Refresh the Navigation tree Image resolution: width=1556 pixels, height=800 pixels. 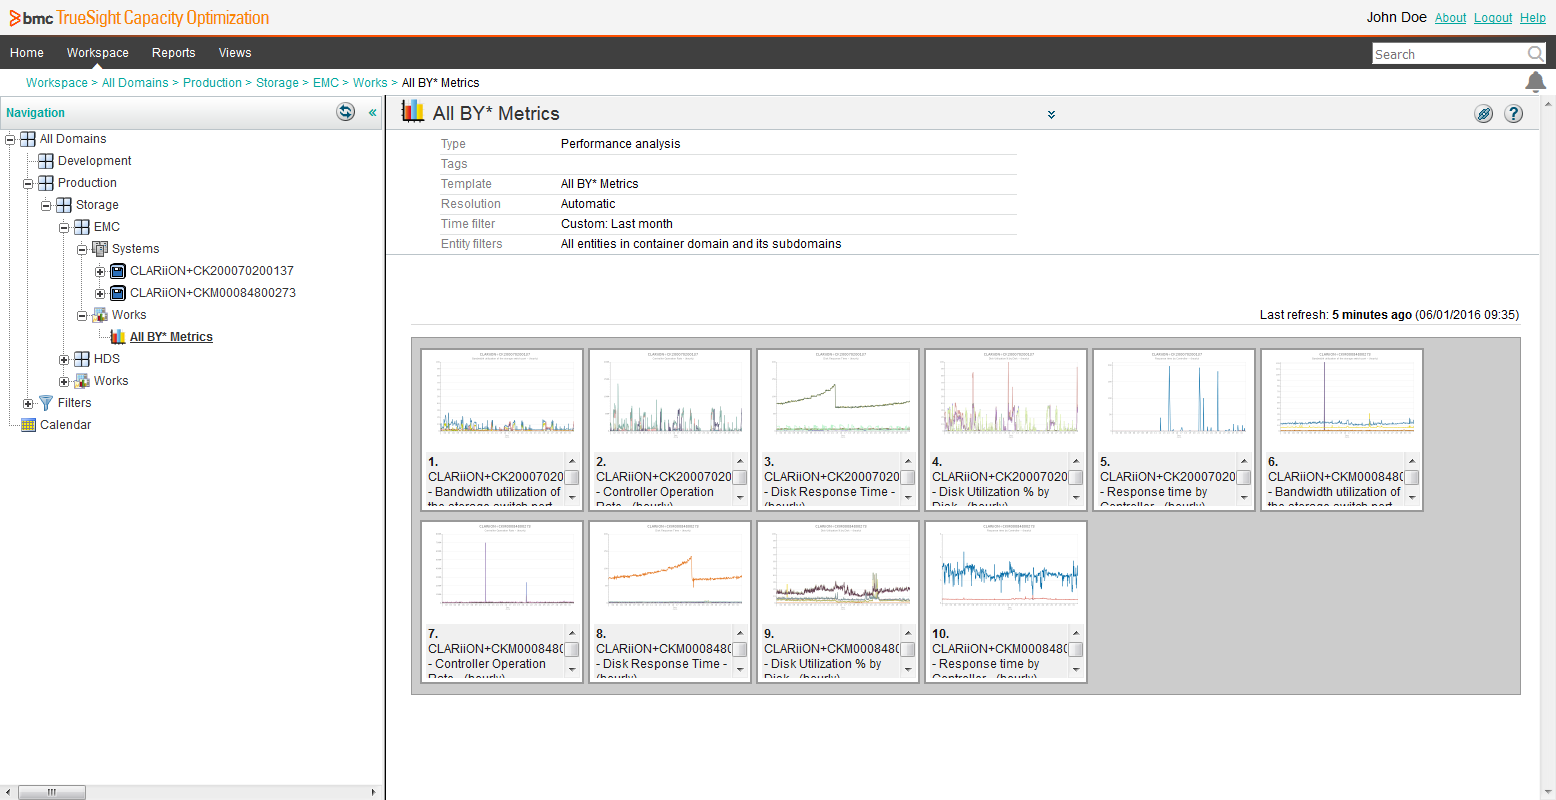pyautogui.click(x=346, y=112)
